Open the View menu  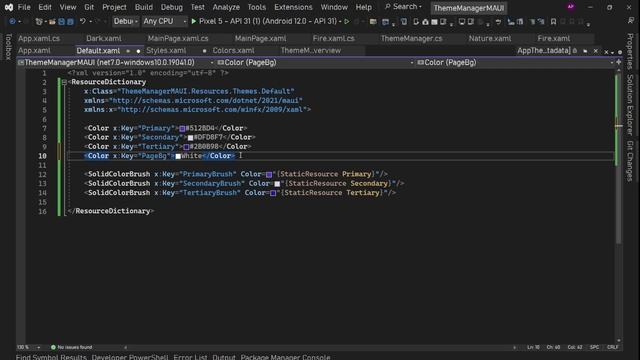pos(68,7)
